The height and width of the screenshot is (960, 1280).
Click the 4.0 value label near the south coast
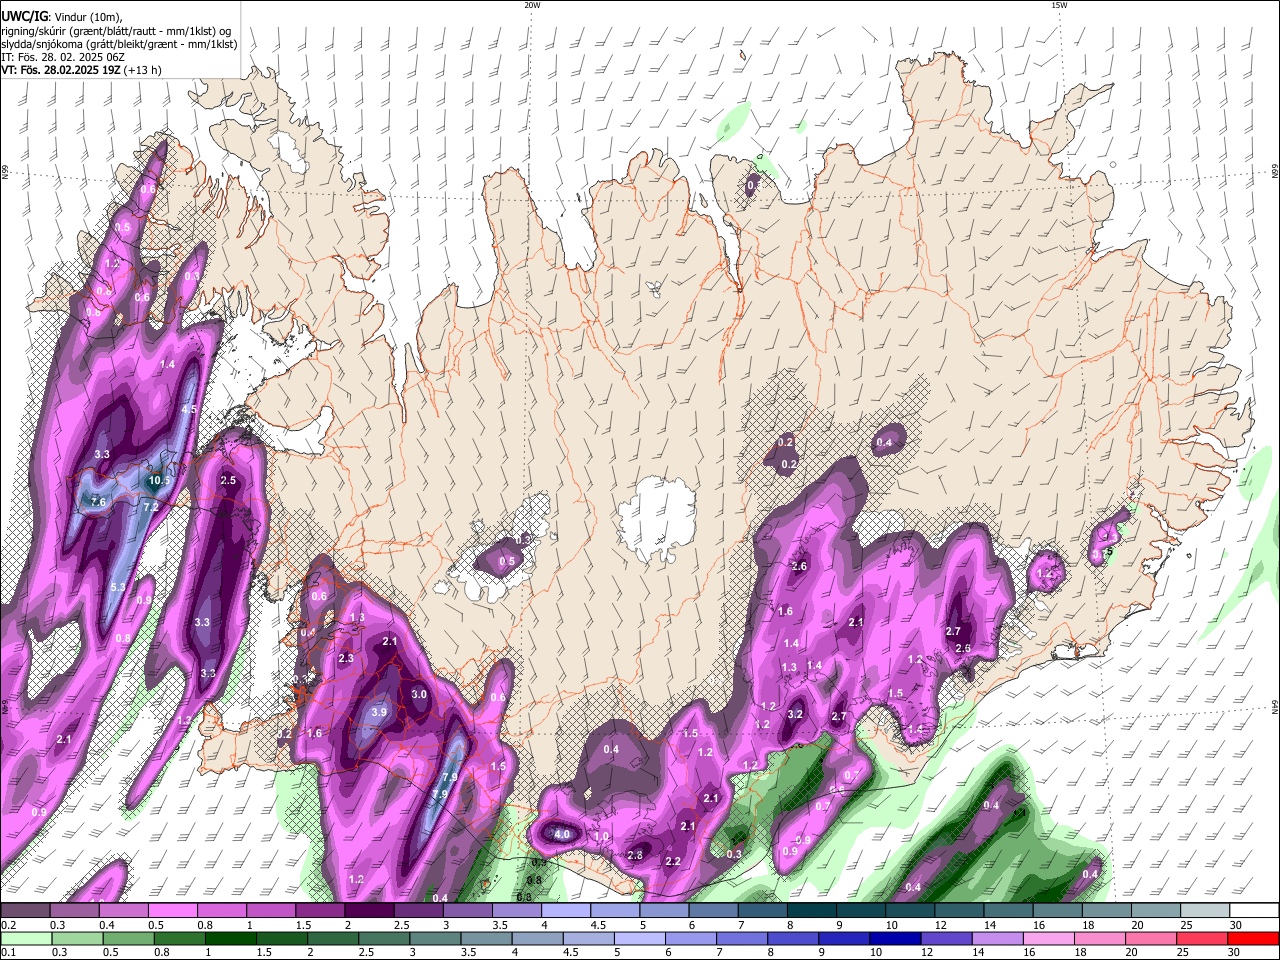pyautogui.click(x=562, y=834)
